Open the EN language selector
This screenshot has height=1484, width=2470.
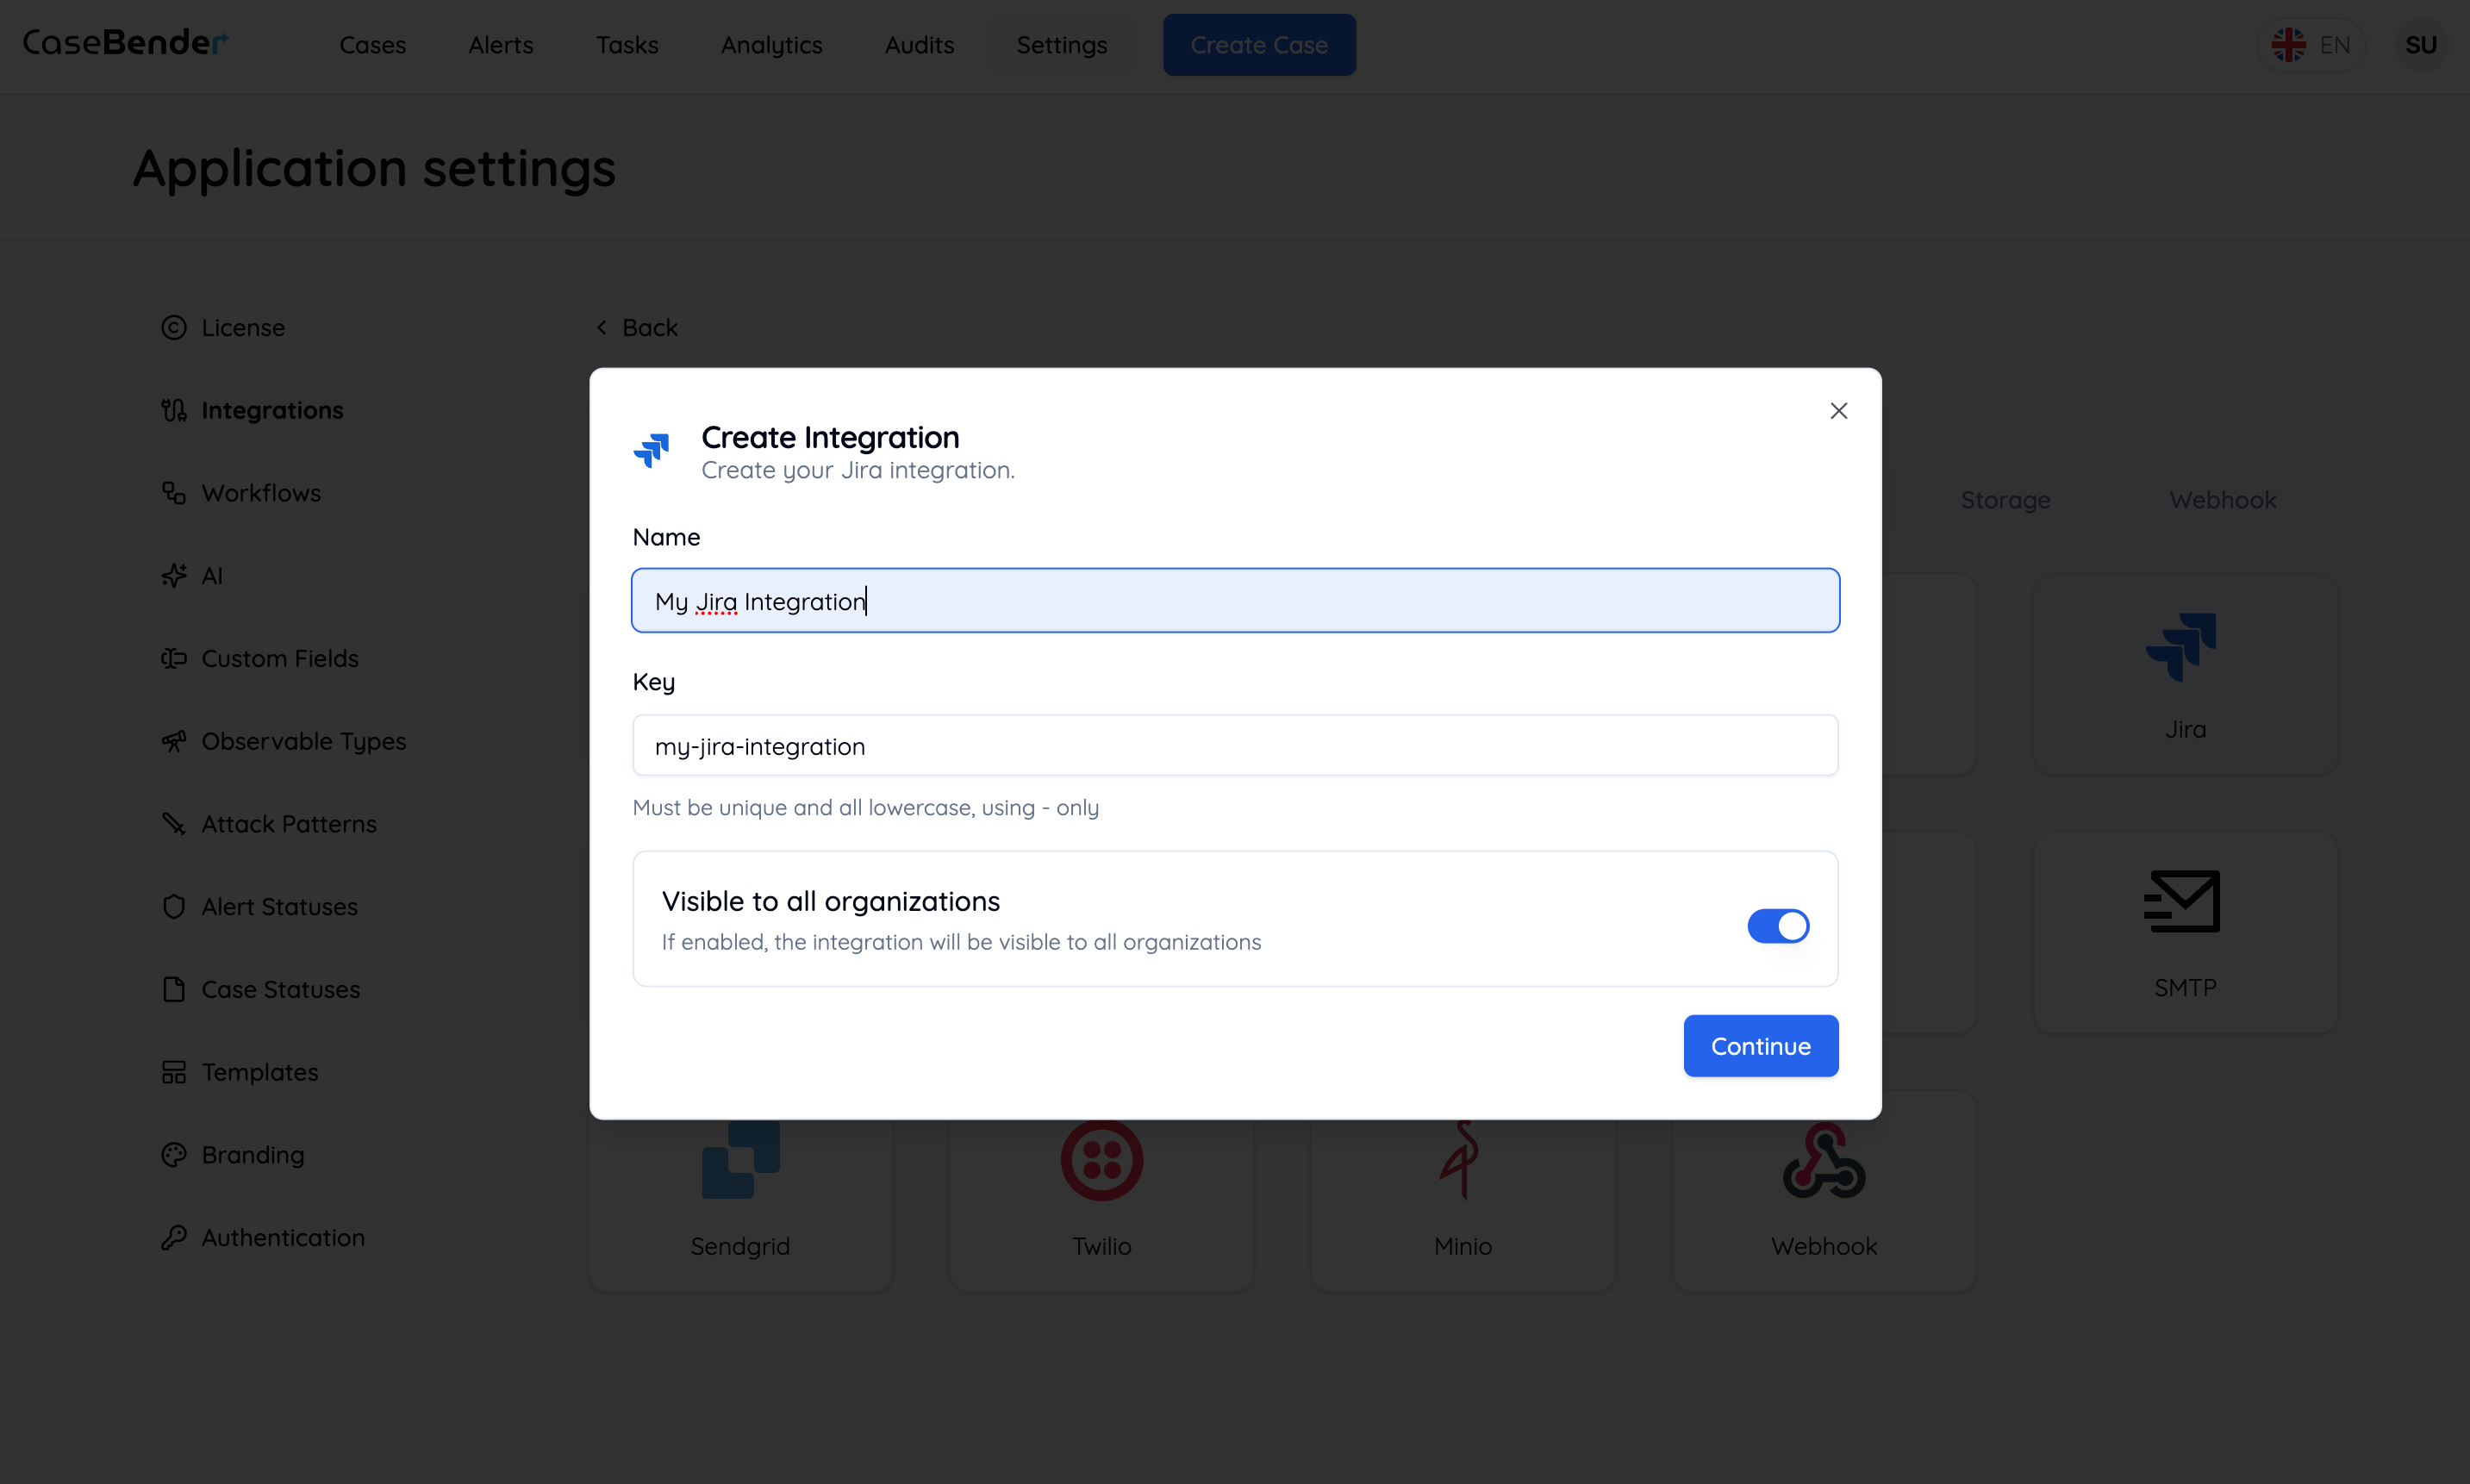coord(2311,45)
